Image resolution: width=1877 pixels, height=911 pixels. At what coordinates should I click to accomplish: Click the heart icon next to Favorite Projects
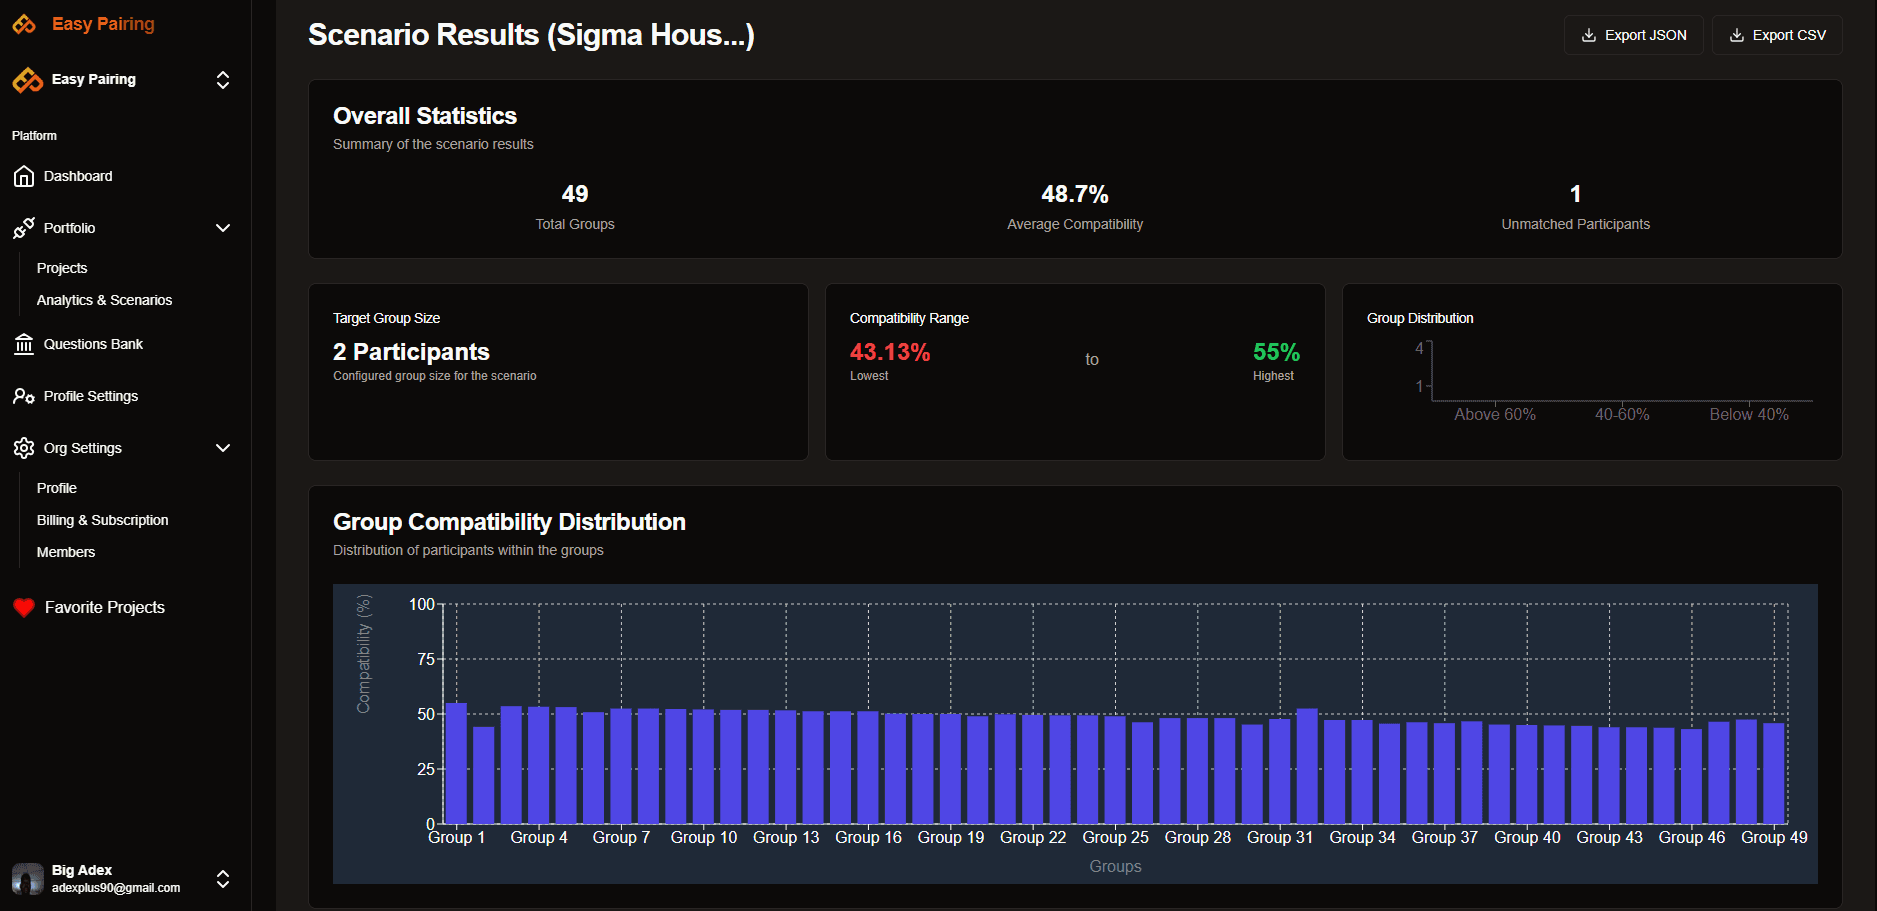(x=24, y=607)
